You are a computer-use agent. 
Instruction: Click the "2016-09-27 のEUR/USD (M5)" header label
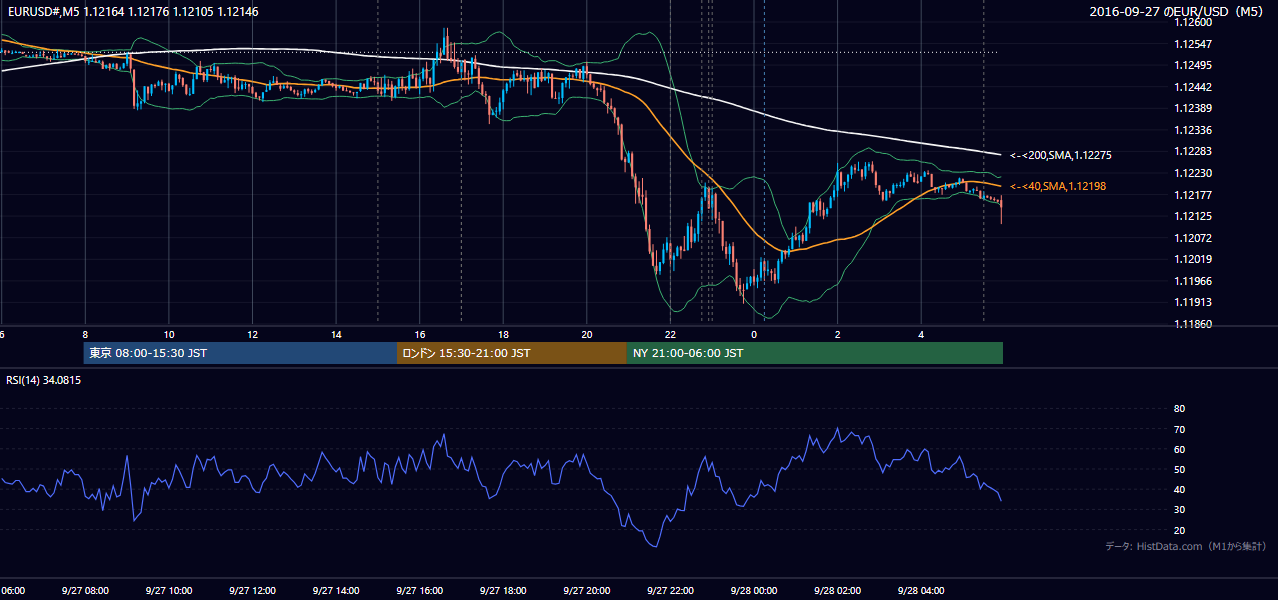point(1177,12)
